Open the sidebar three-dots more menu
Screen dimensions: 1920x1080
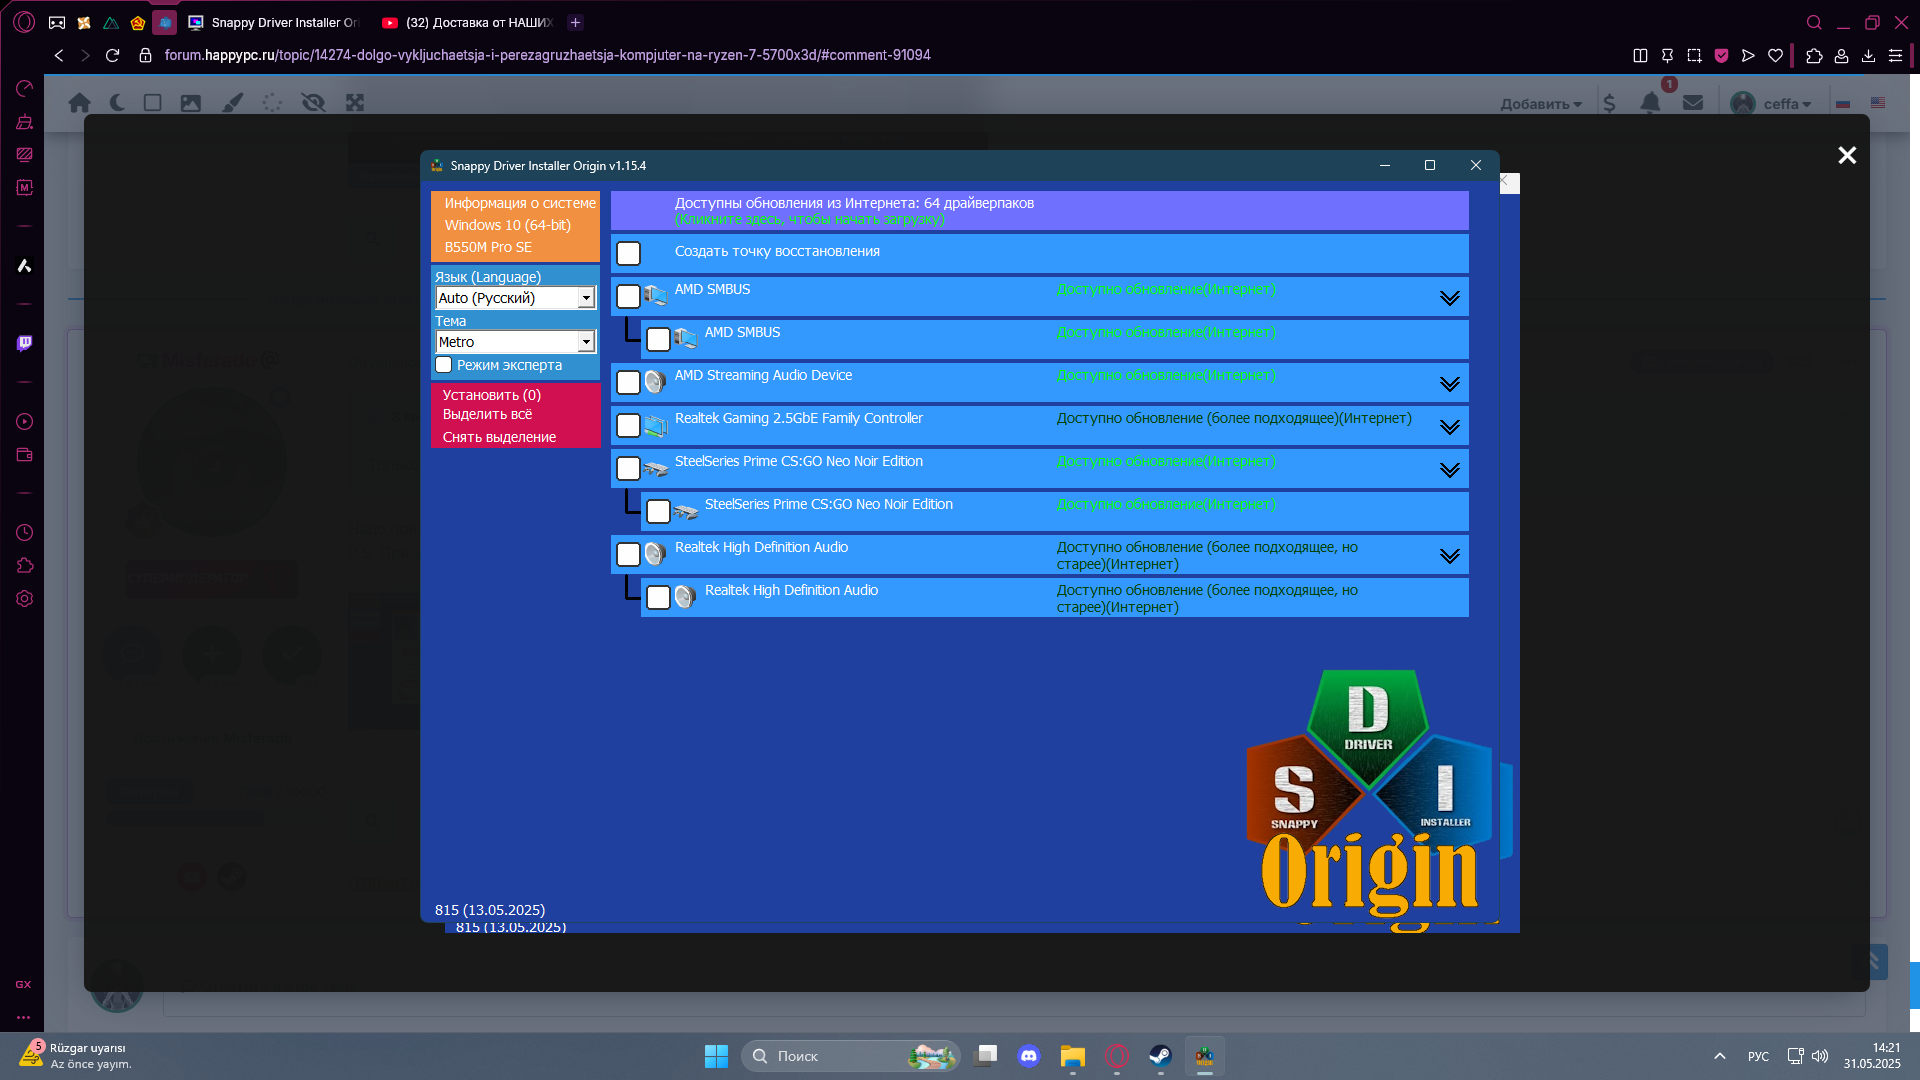pos(24,1017)
